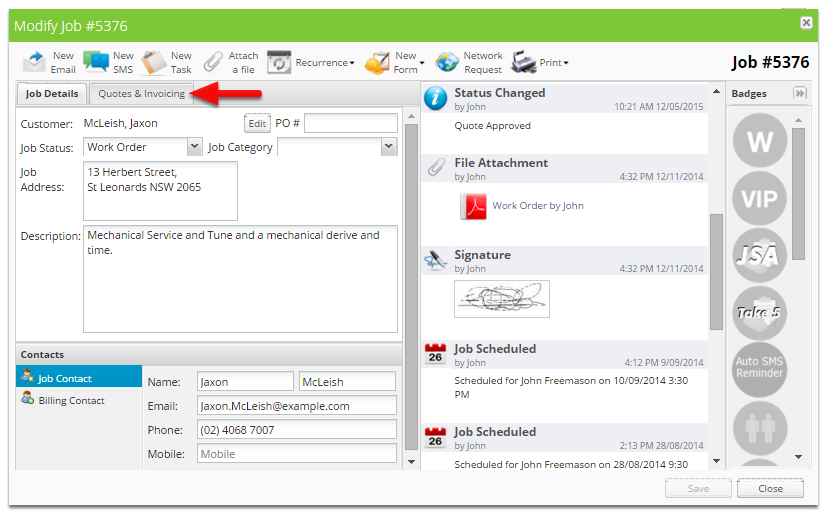Click the activity feed scrollbar thumb
The image size is (827, 512).
[716, 272]
